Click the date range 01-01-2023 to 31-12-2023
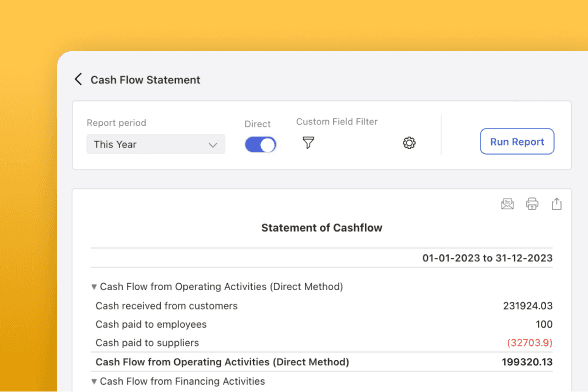 click(488, 258)
